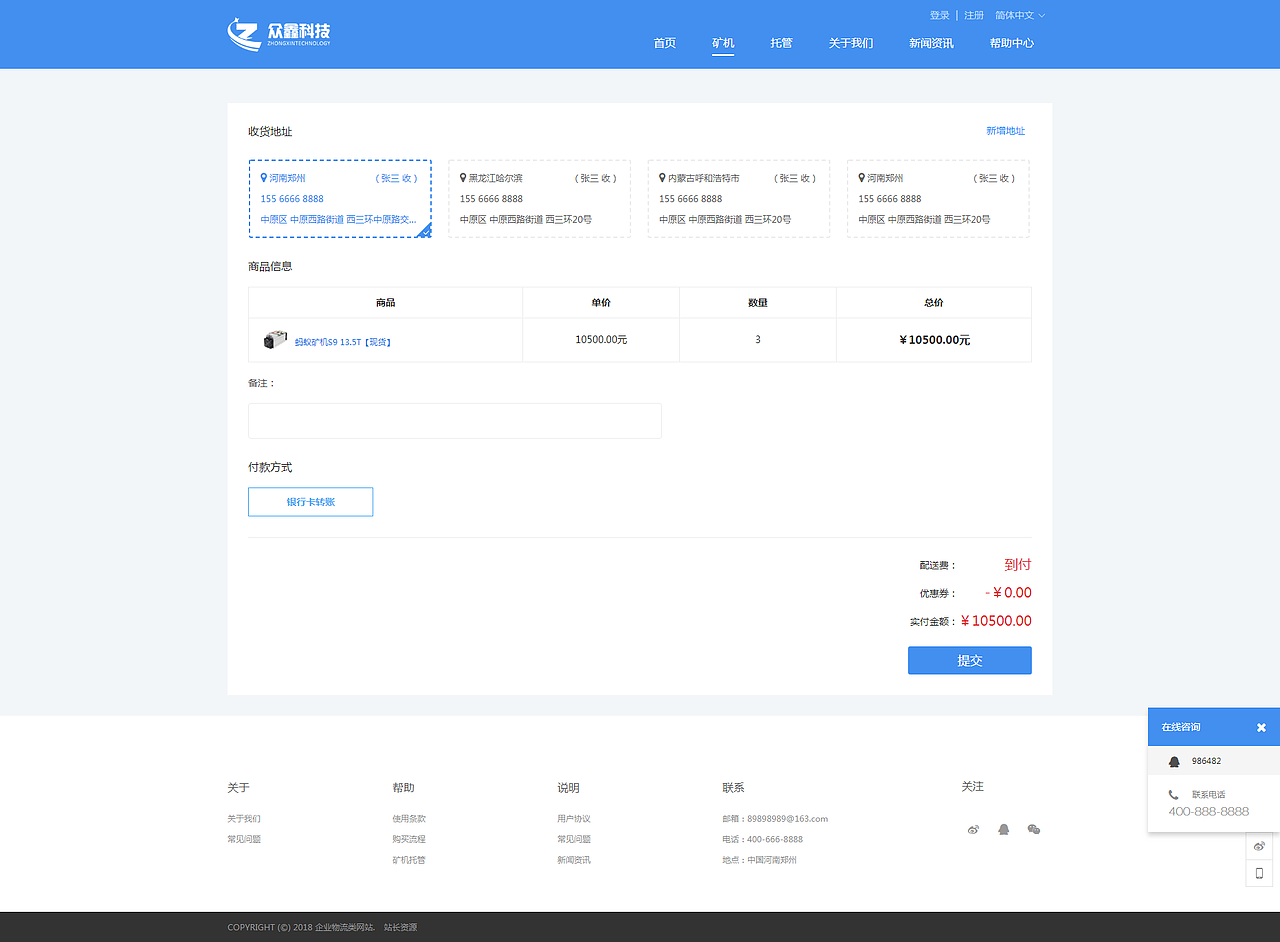The image size is (1280, 942).
Task: Open footer link 使用条款
Action: [x=409, y=818]
